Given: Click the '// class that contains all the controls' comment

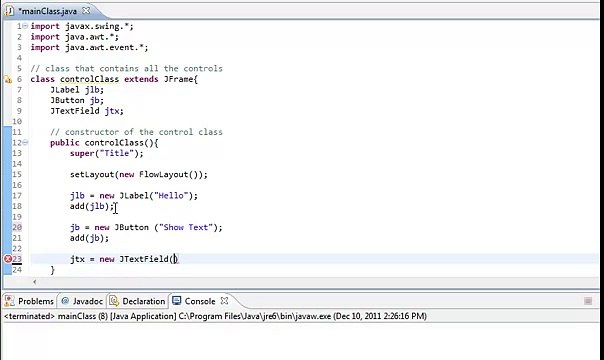Looking at the screenshot, I should pos(127,69).
